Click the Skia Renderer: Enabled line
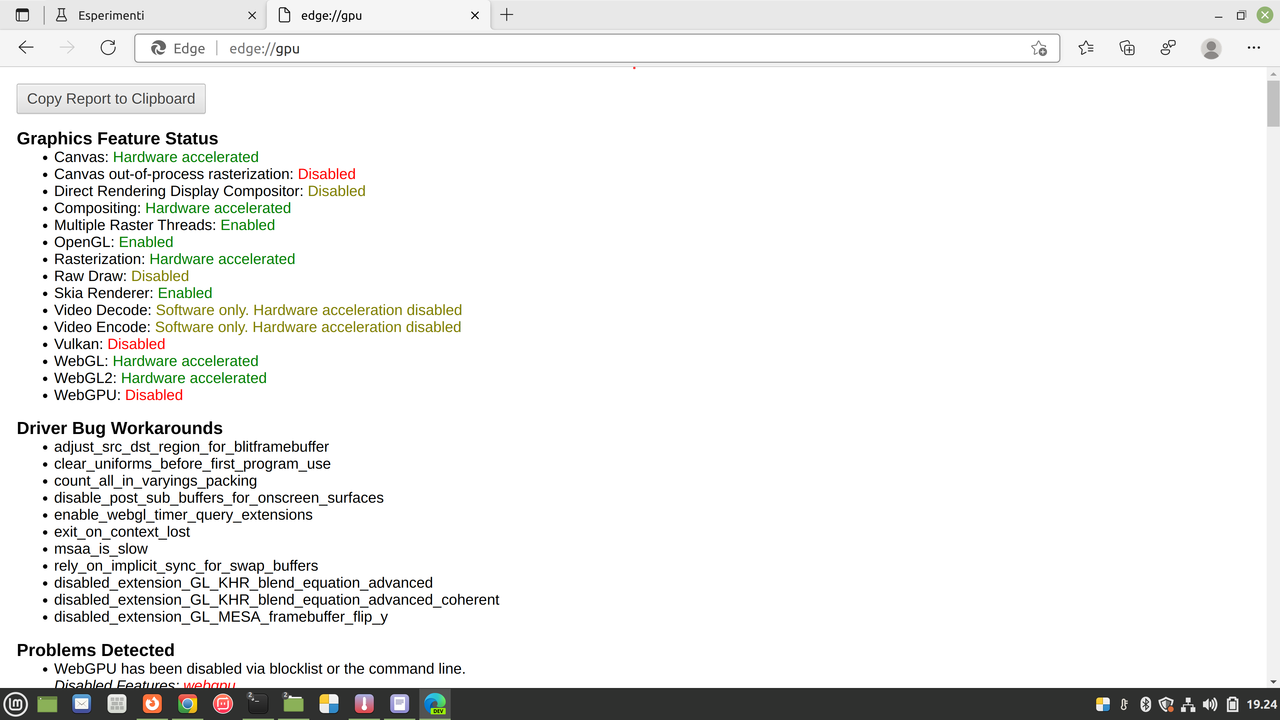1280x720 pixels. pyautogui.click(x=133, y=293)
